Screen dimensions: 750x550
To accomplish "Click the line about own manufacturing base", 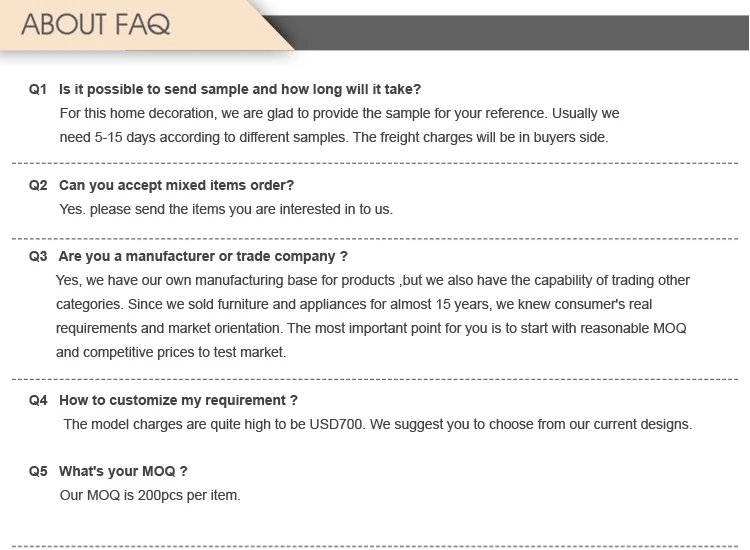I will point(373,280).
